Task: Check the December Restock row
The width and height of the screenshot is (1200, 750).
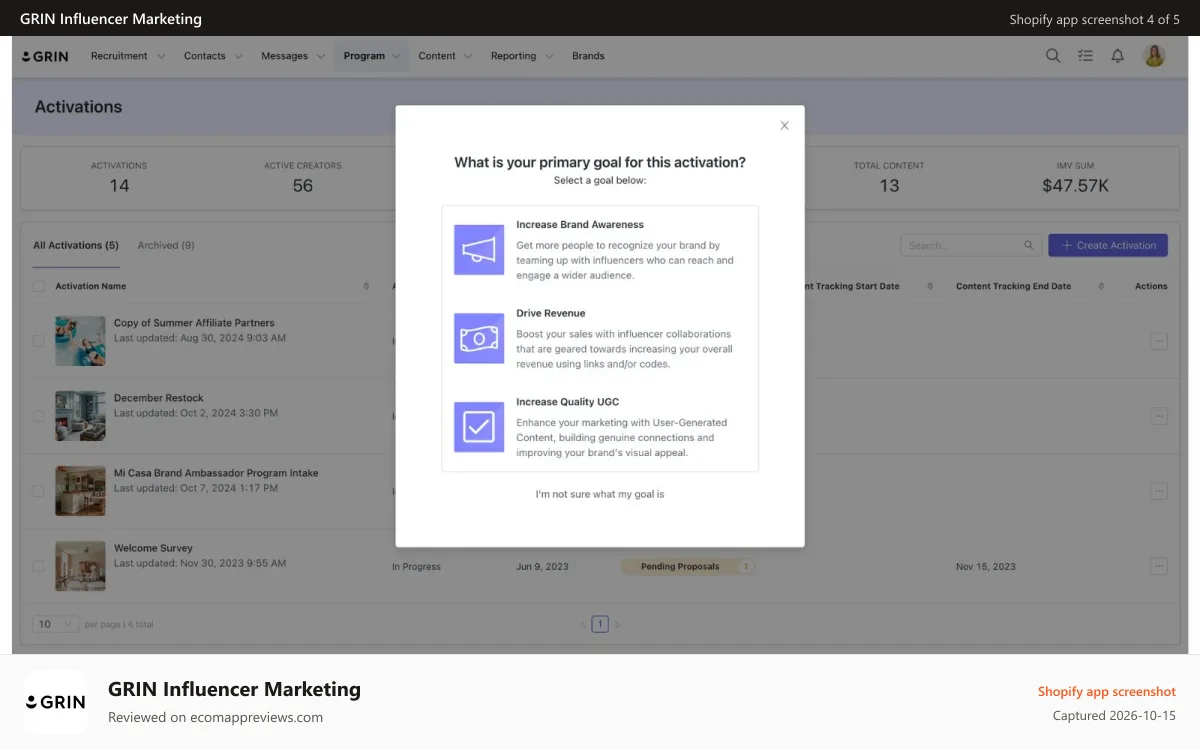Action: click(38, 416)
